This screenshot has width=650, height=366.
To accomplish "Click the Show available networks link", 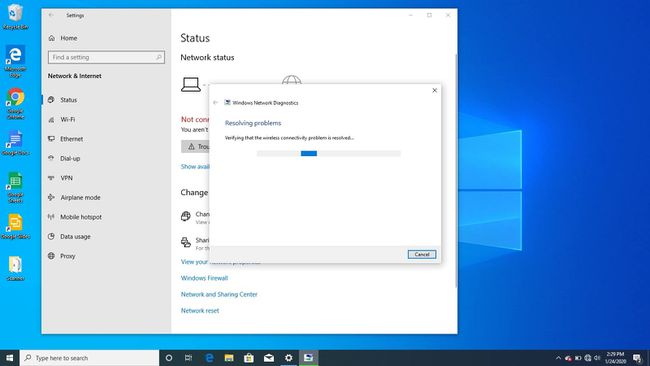I will point(195,167).
